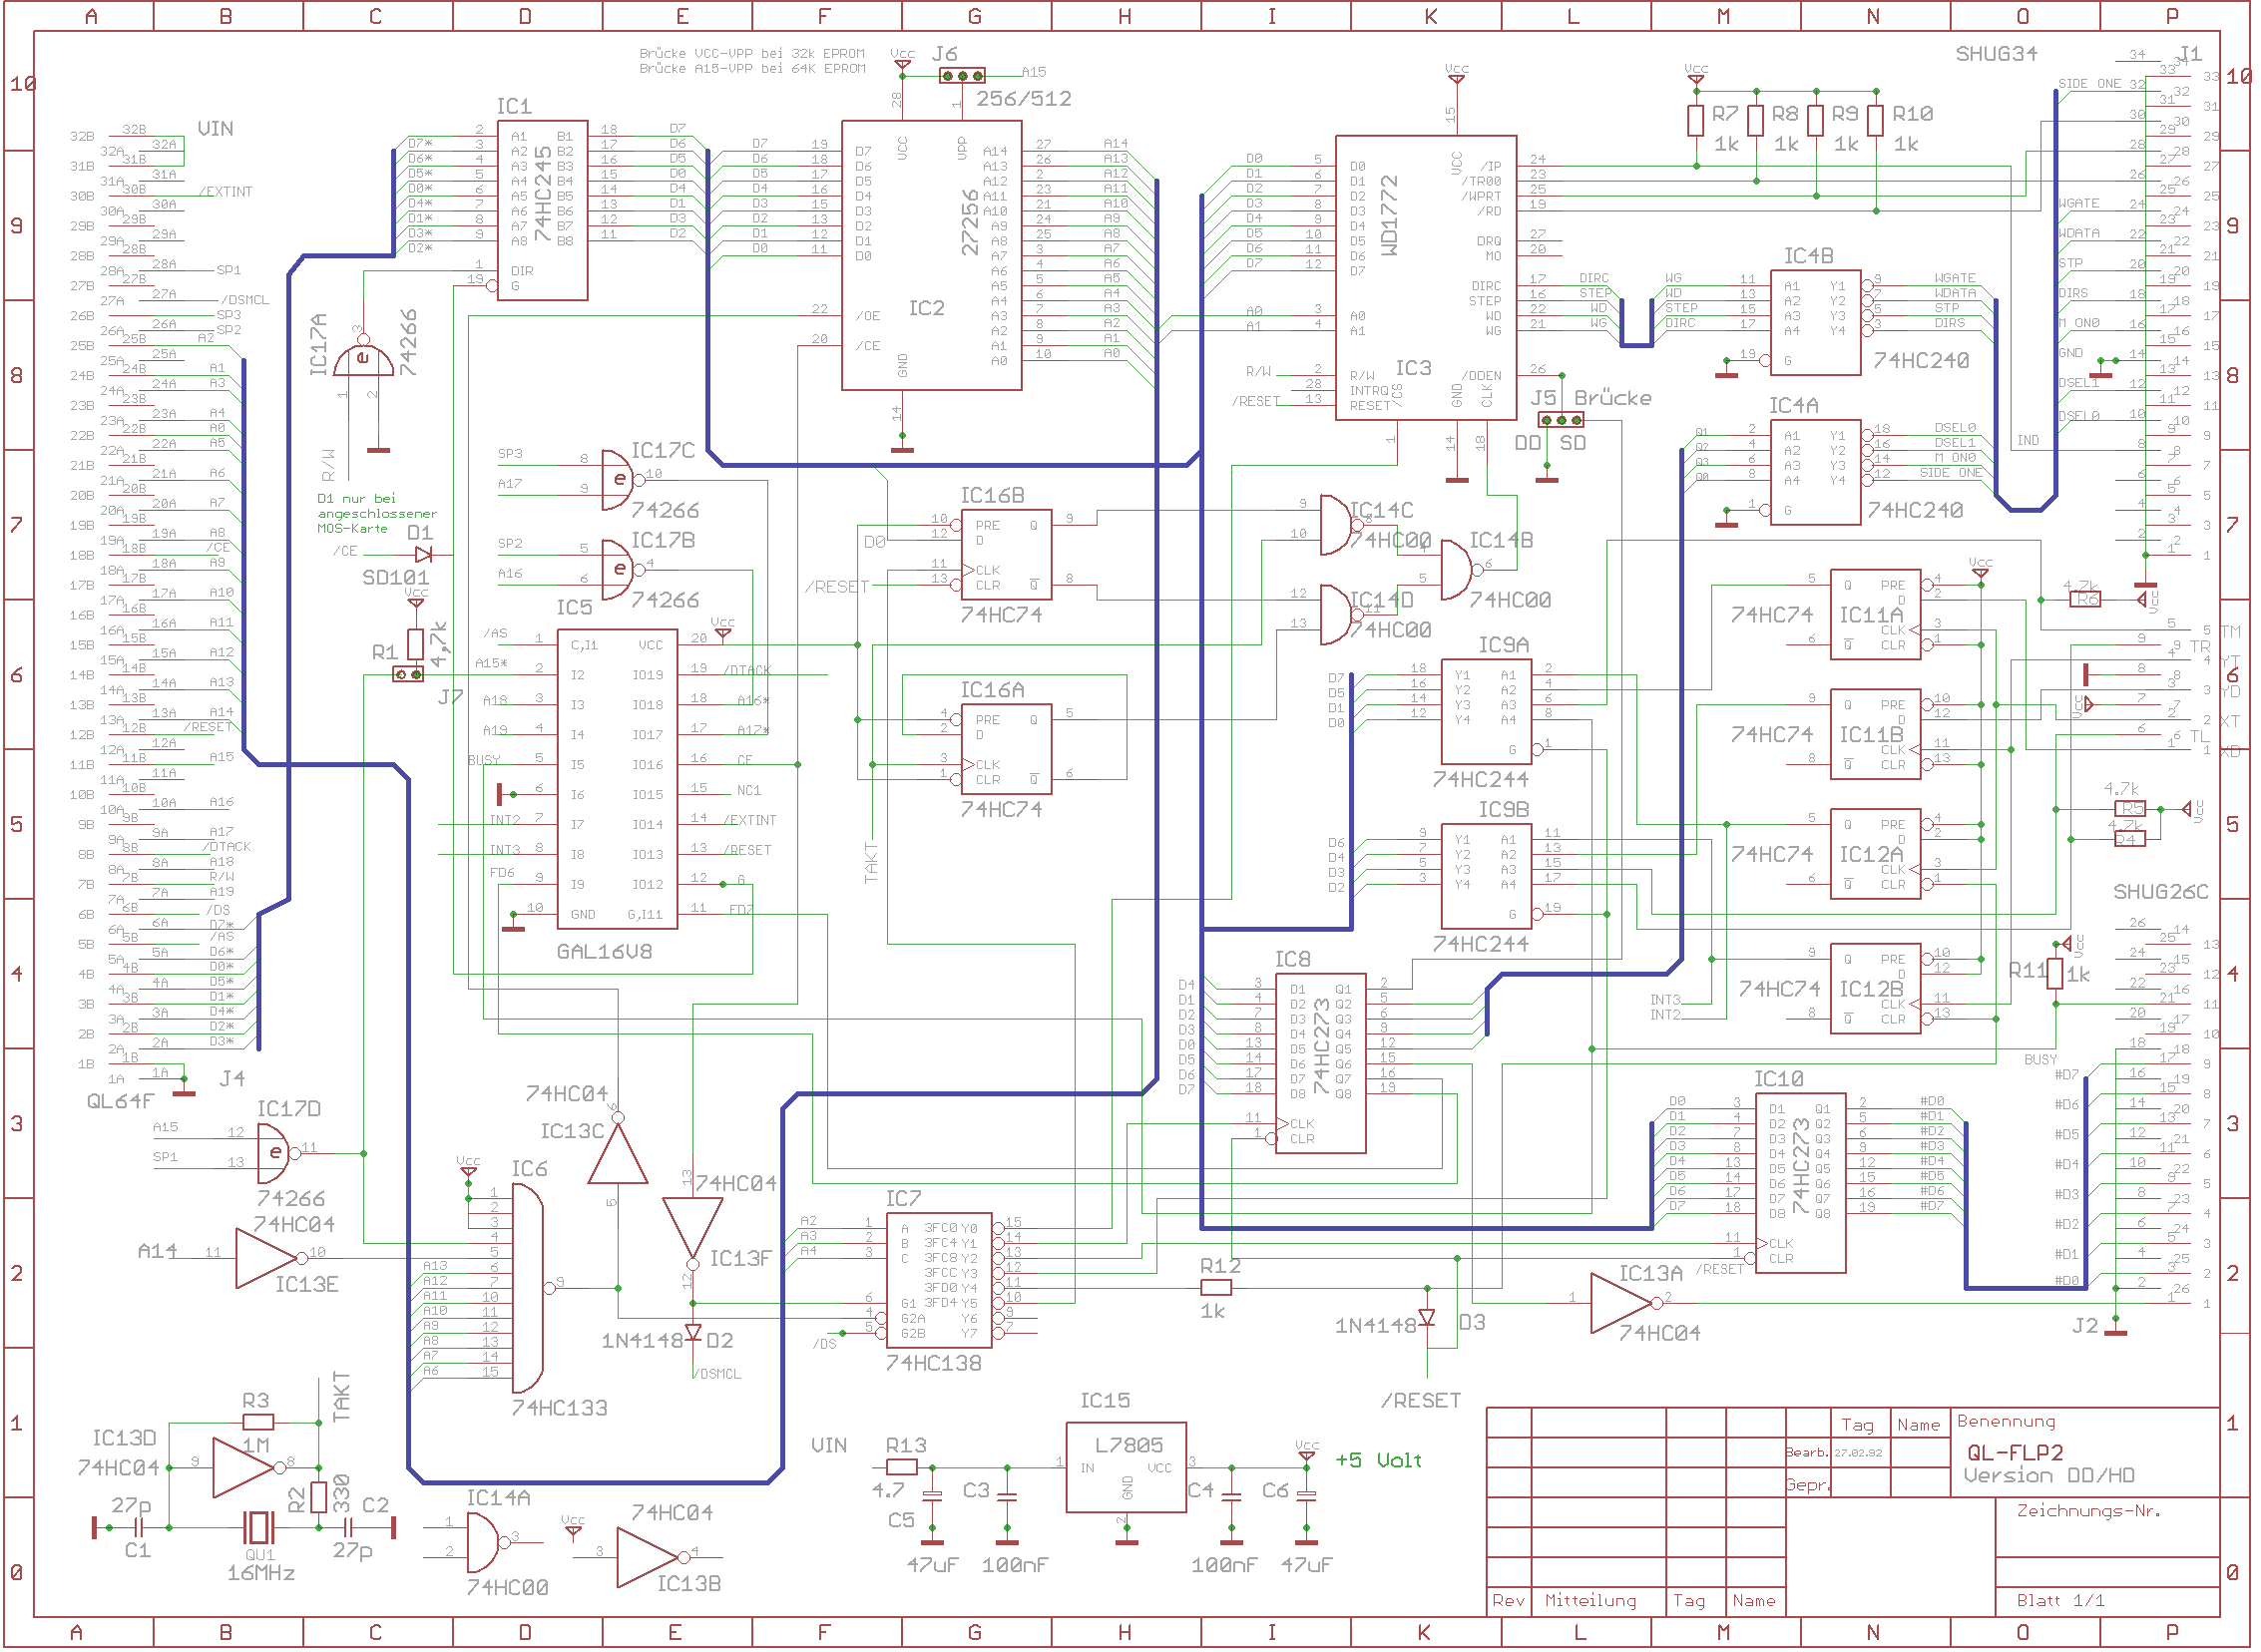Click the QL-FLP2 title block text
2261x1652 pixels.
2015,1453
